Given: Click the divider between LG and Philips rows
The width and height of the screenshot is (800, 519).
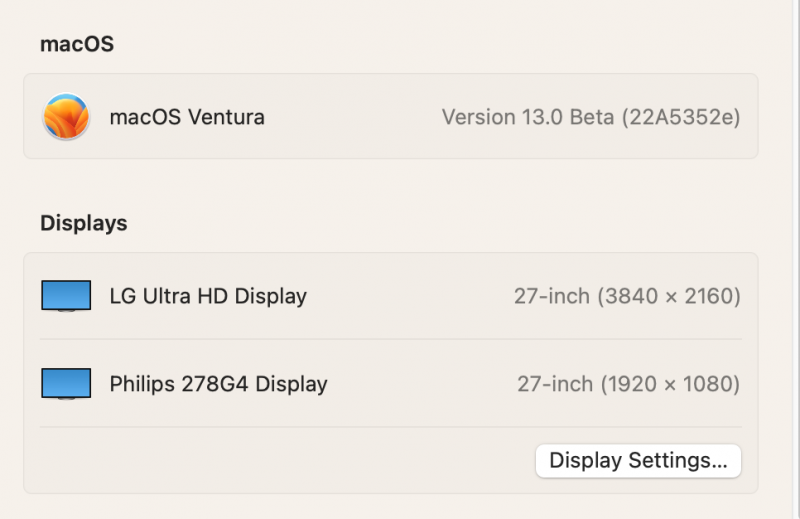Looking at the screenshot, I should point(390,339).
